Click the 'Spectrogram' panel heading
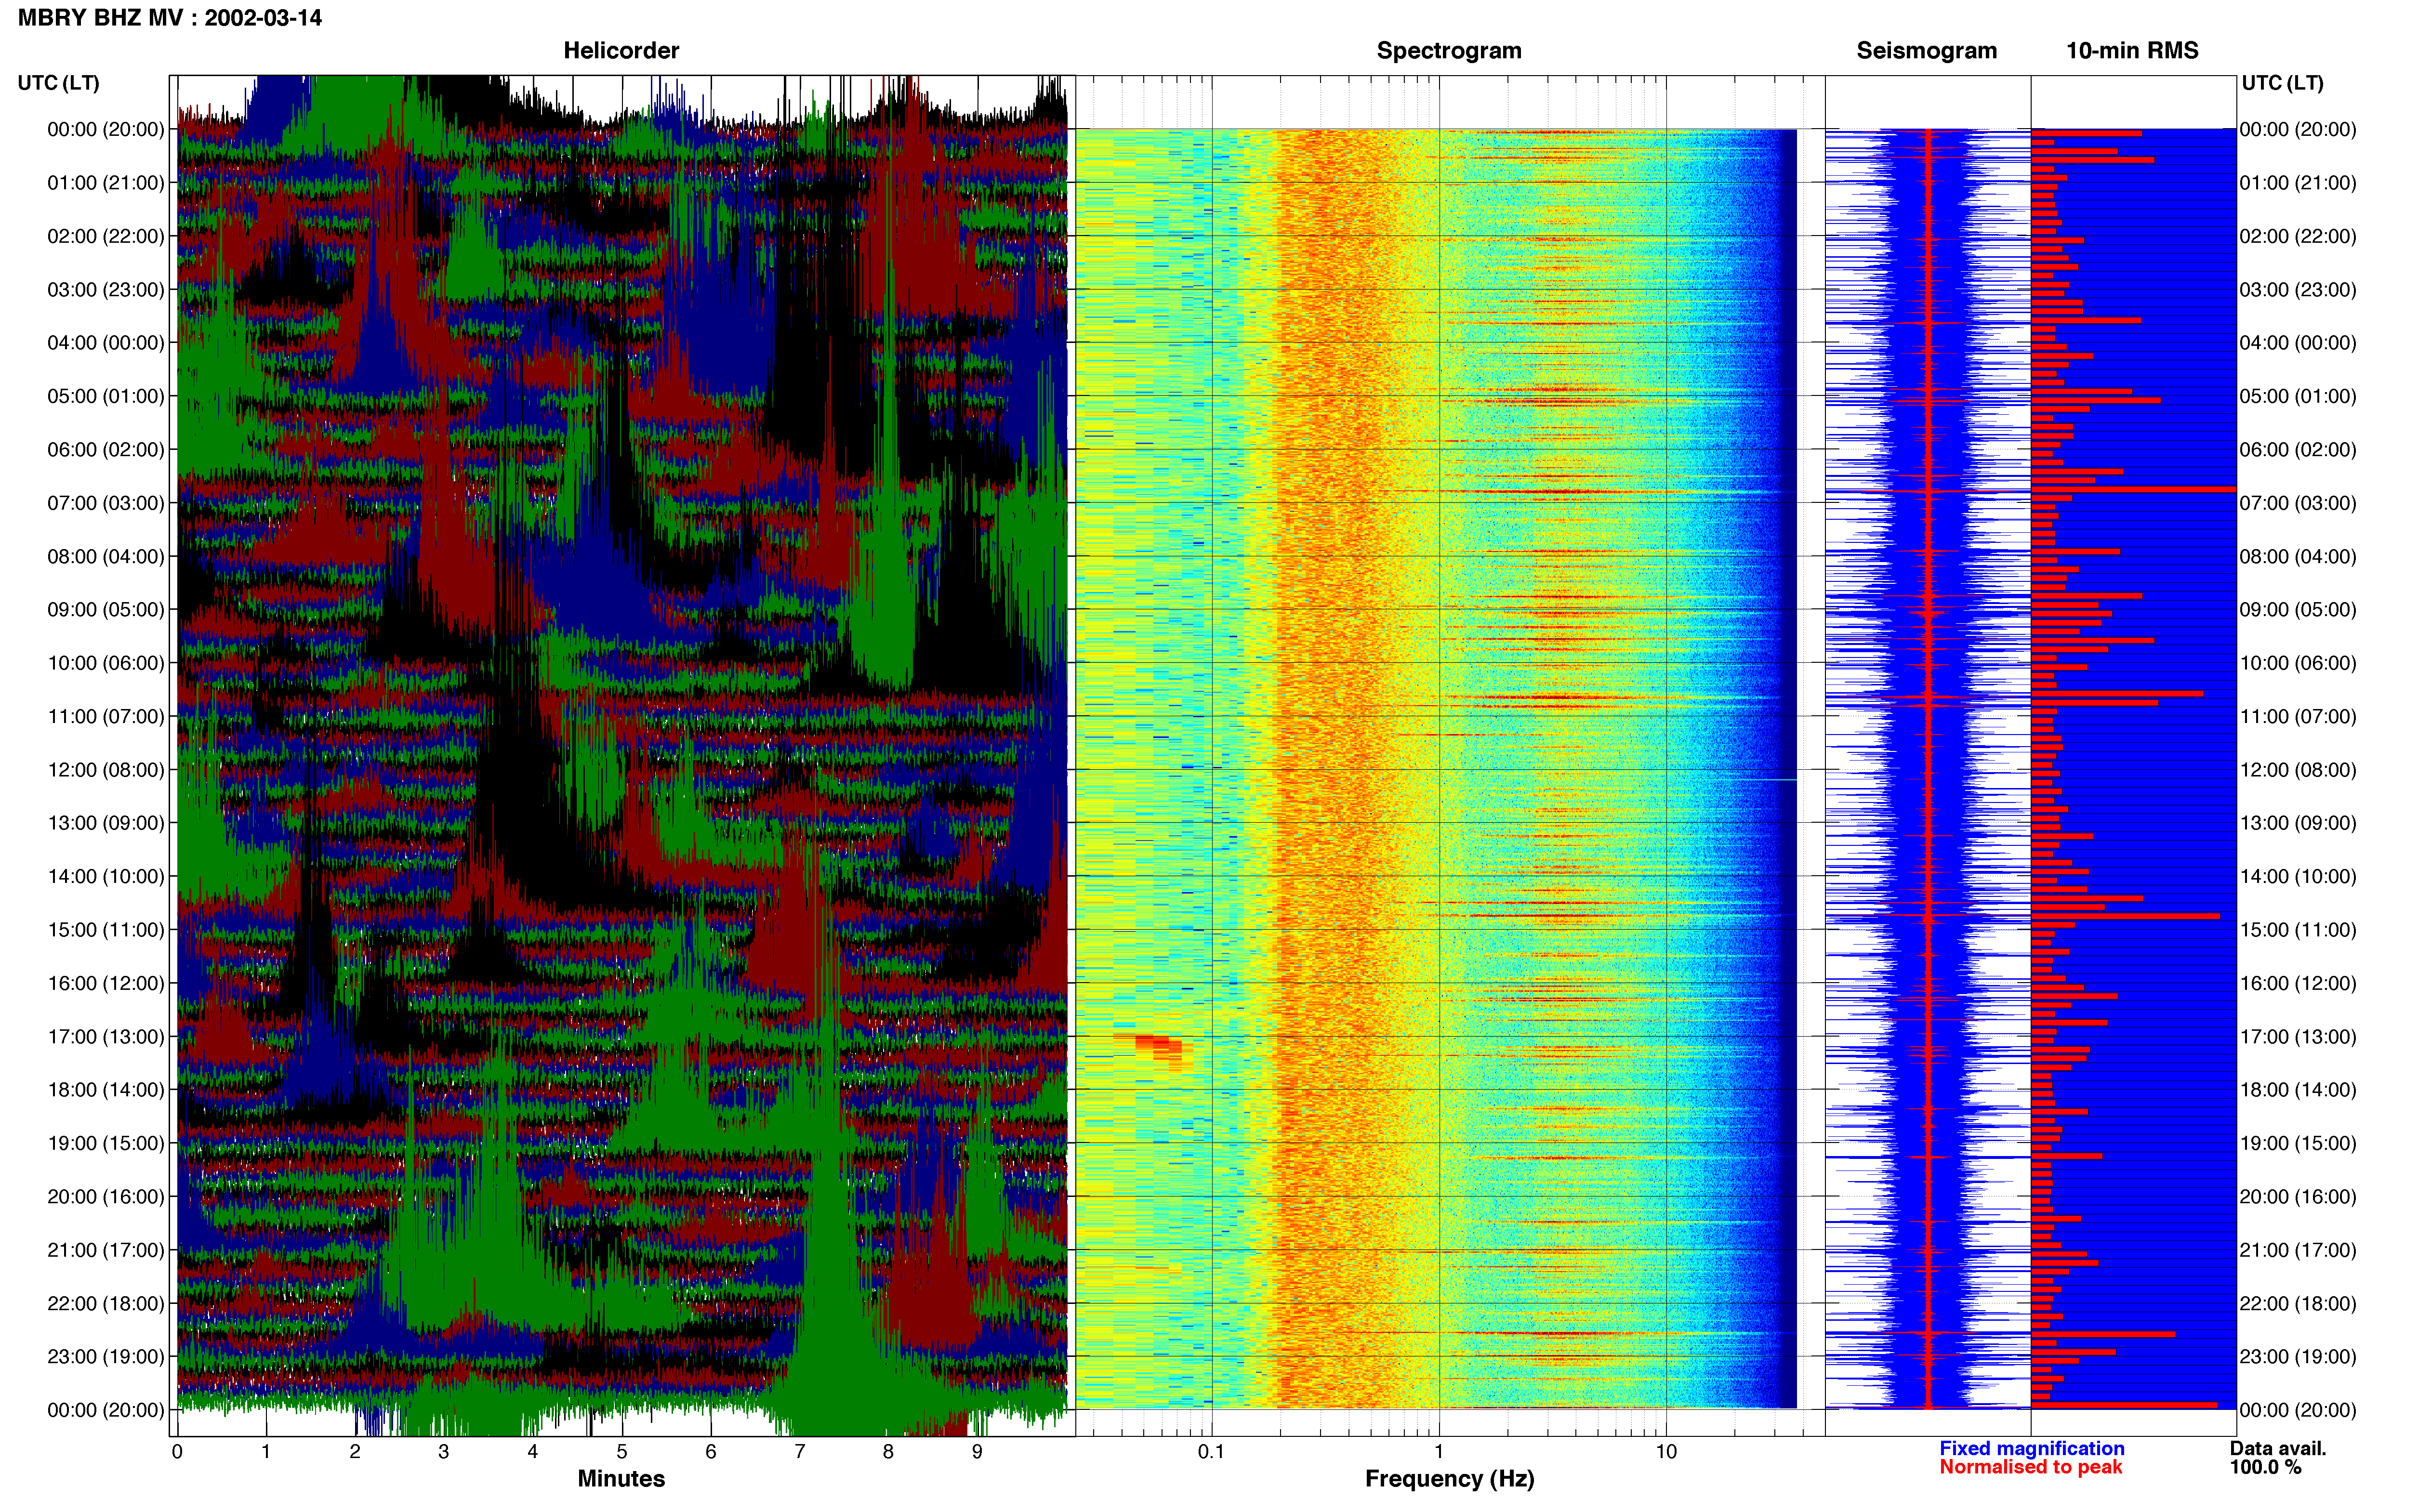The width and height of the screenshot is (2418, 1512). pyautogui.click(x=1449, y=51)
